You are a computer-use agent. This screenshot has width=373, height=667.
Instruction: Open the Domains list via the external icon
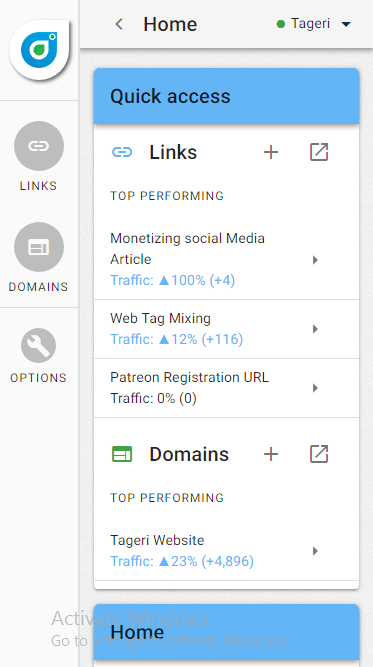(x=319, y=454)
